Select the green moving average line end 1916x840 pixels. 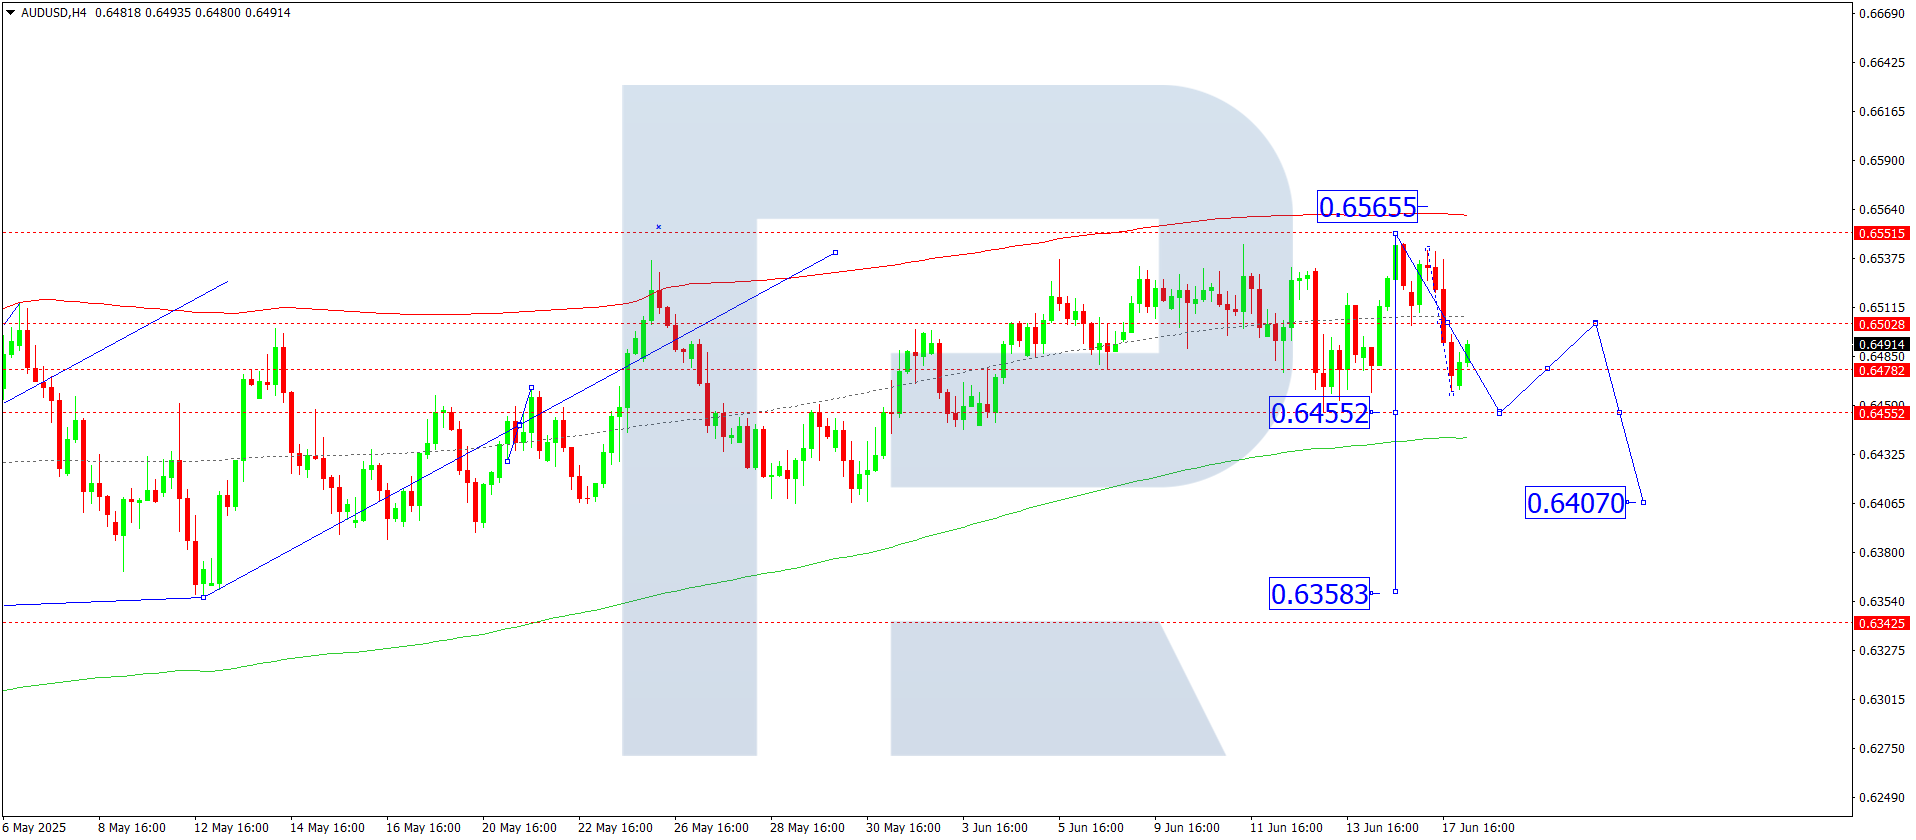[1465, 437]
